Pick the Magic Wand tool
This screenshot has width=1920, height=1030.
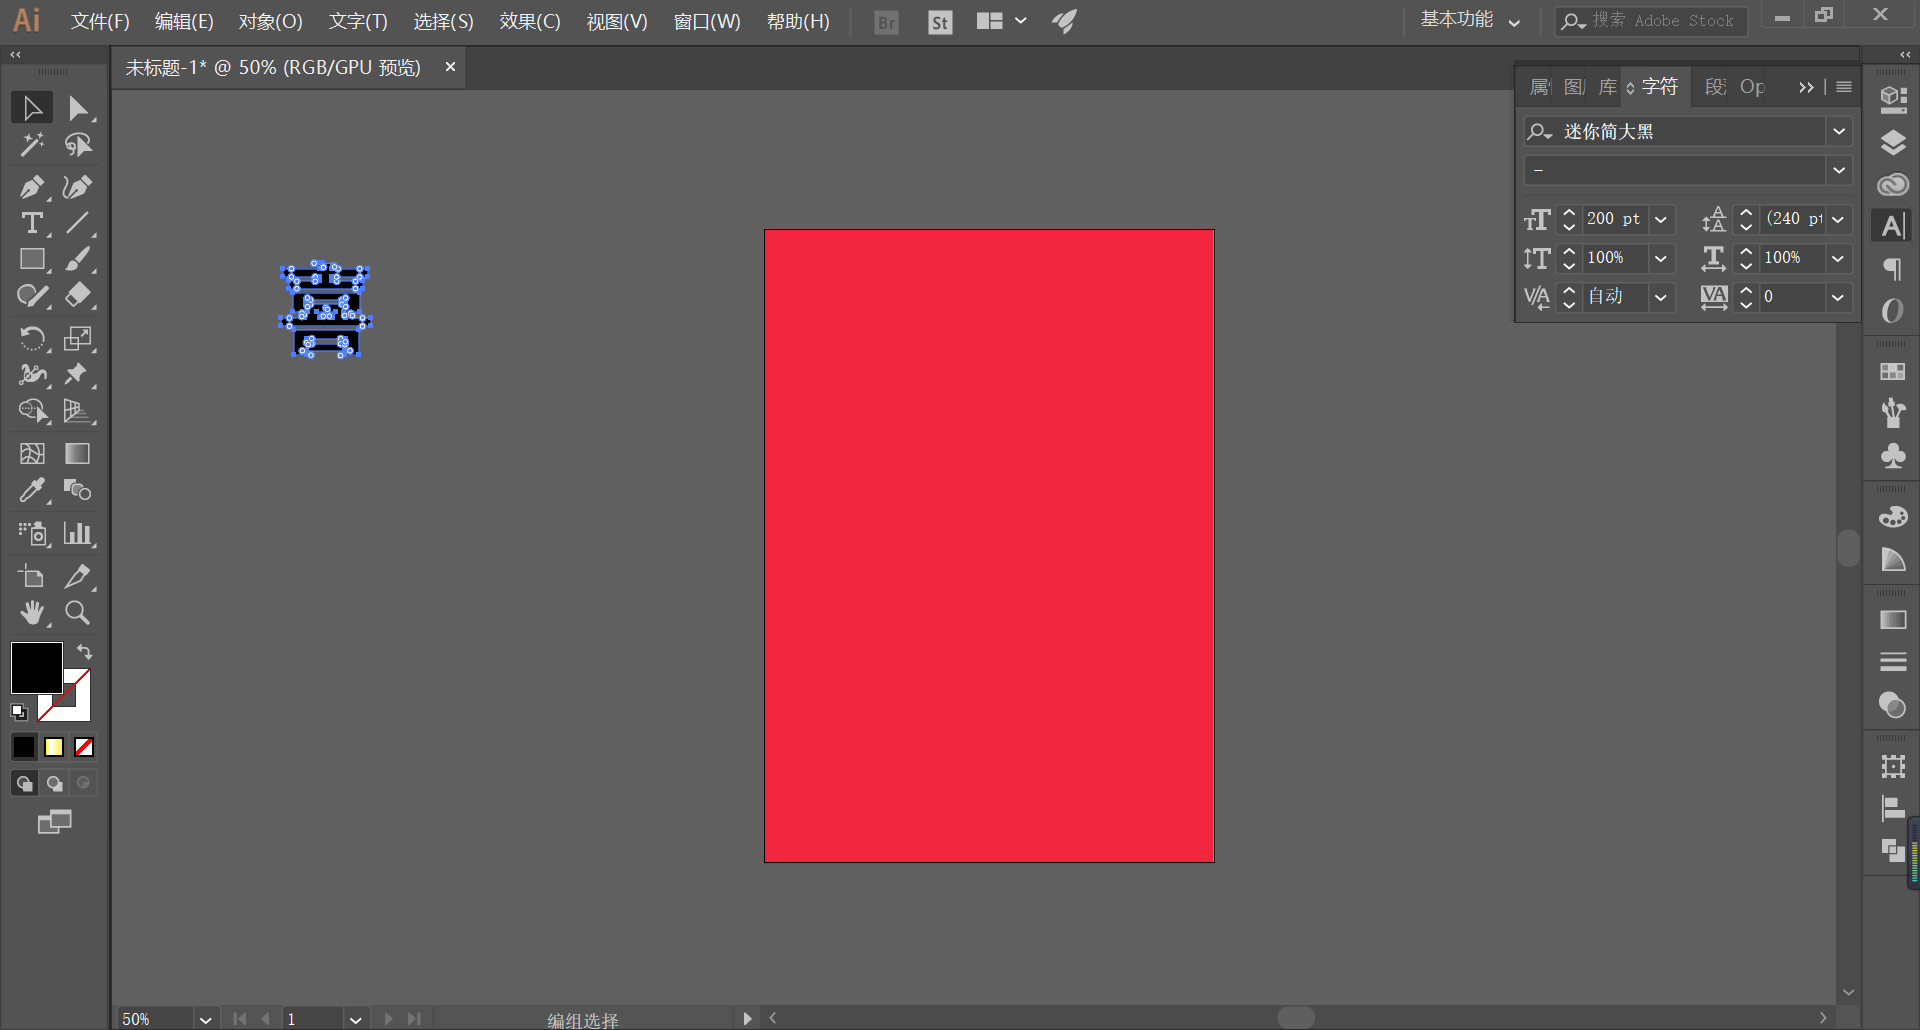32,145
